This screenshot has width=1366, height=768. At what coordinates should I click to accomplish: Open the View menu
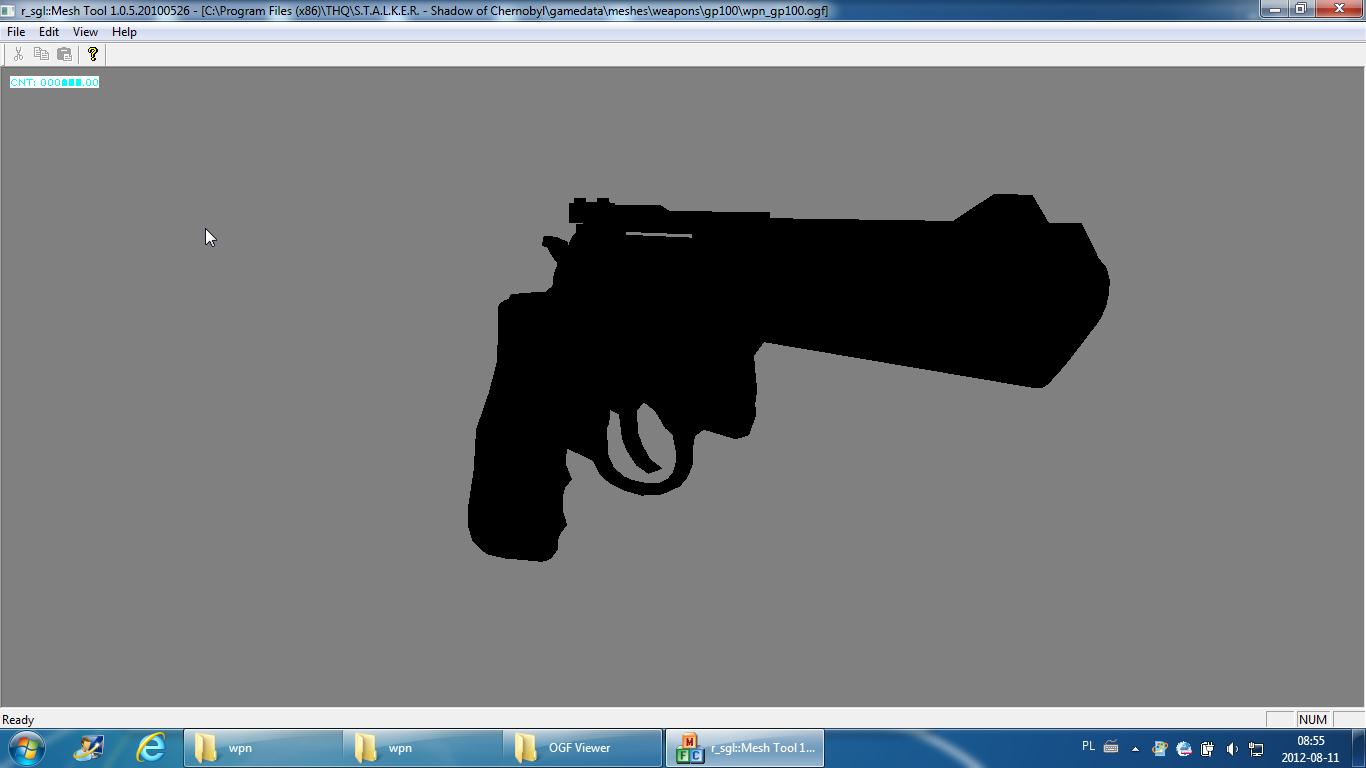click(x=85, y=32)
